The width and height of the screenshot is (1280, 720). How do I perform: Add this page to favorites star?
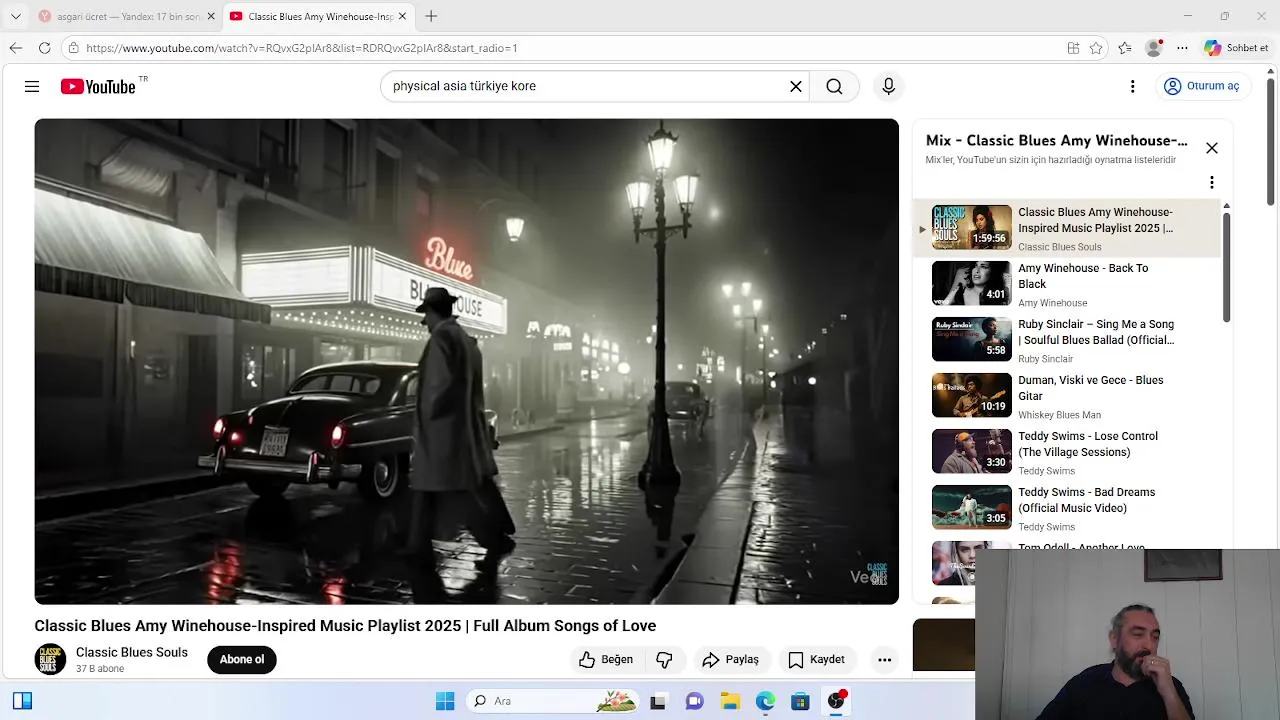pos(1096,48)
